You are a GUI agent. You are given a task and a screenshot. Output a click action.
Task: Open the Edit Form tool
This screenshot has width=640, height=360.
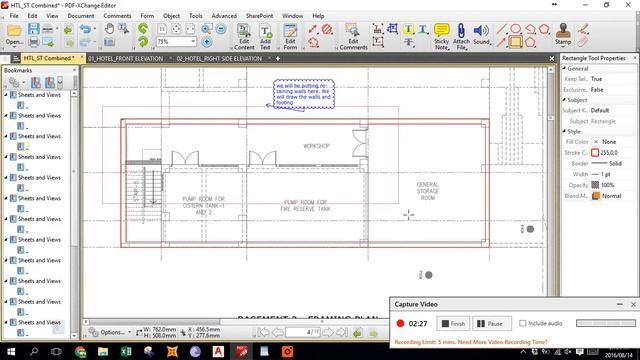pos(290,36)
